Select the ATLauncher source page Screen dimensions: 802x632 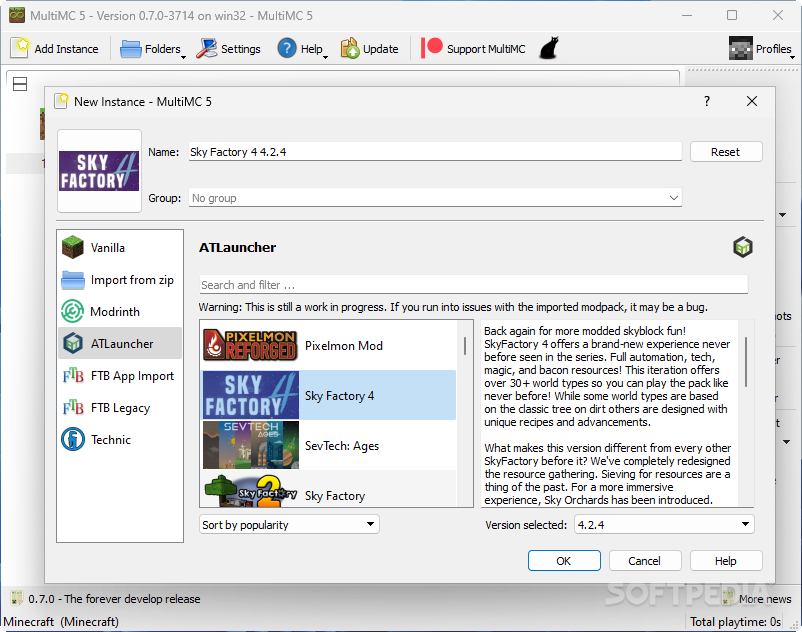pos(120,344)
